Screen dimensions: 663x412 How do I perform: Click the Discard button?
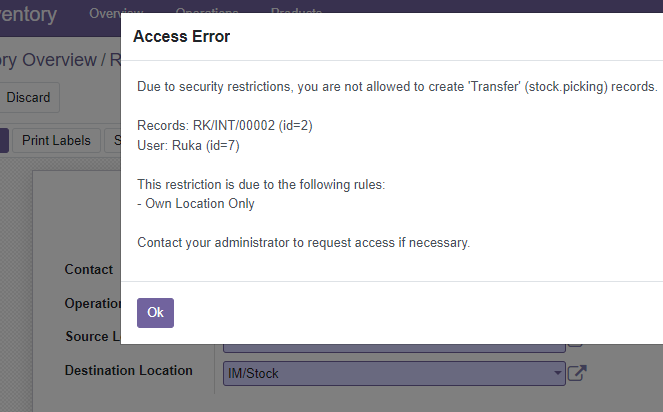point(28,97)
